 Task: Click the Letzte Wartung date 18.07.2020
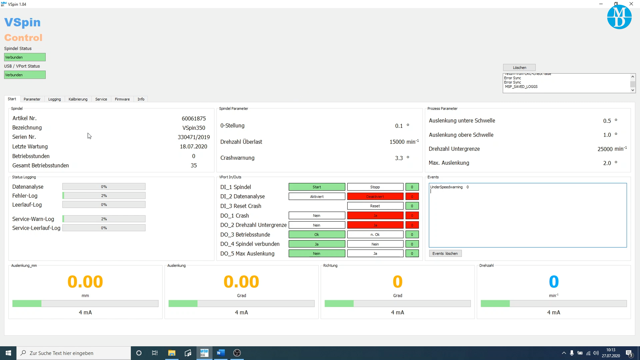[193, 147]
